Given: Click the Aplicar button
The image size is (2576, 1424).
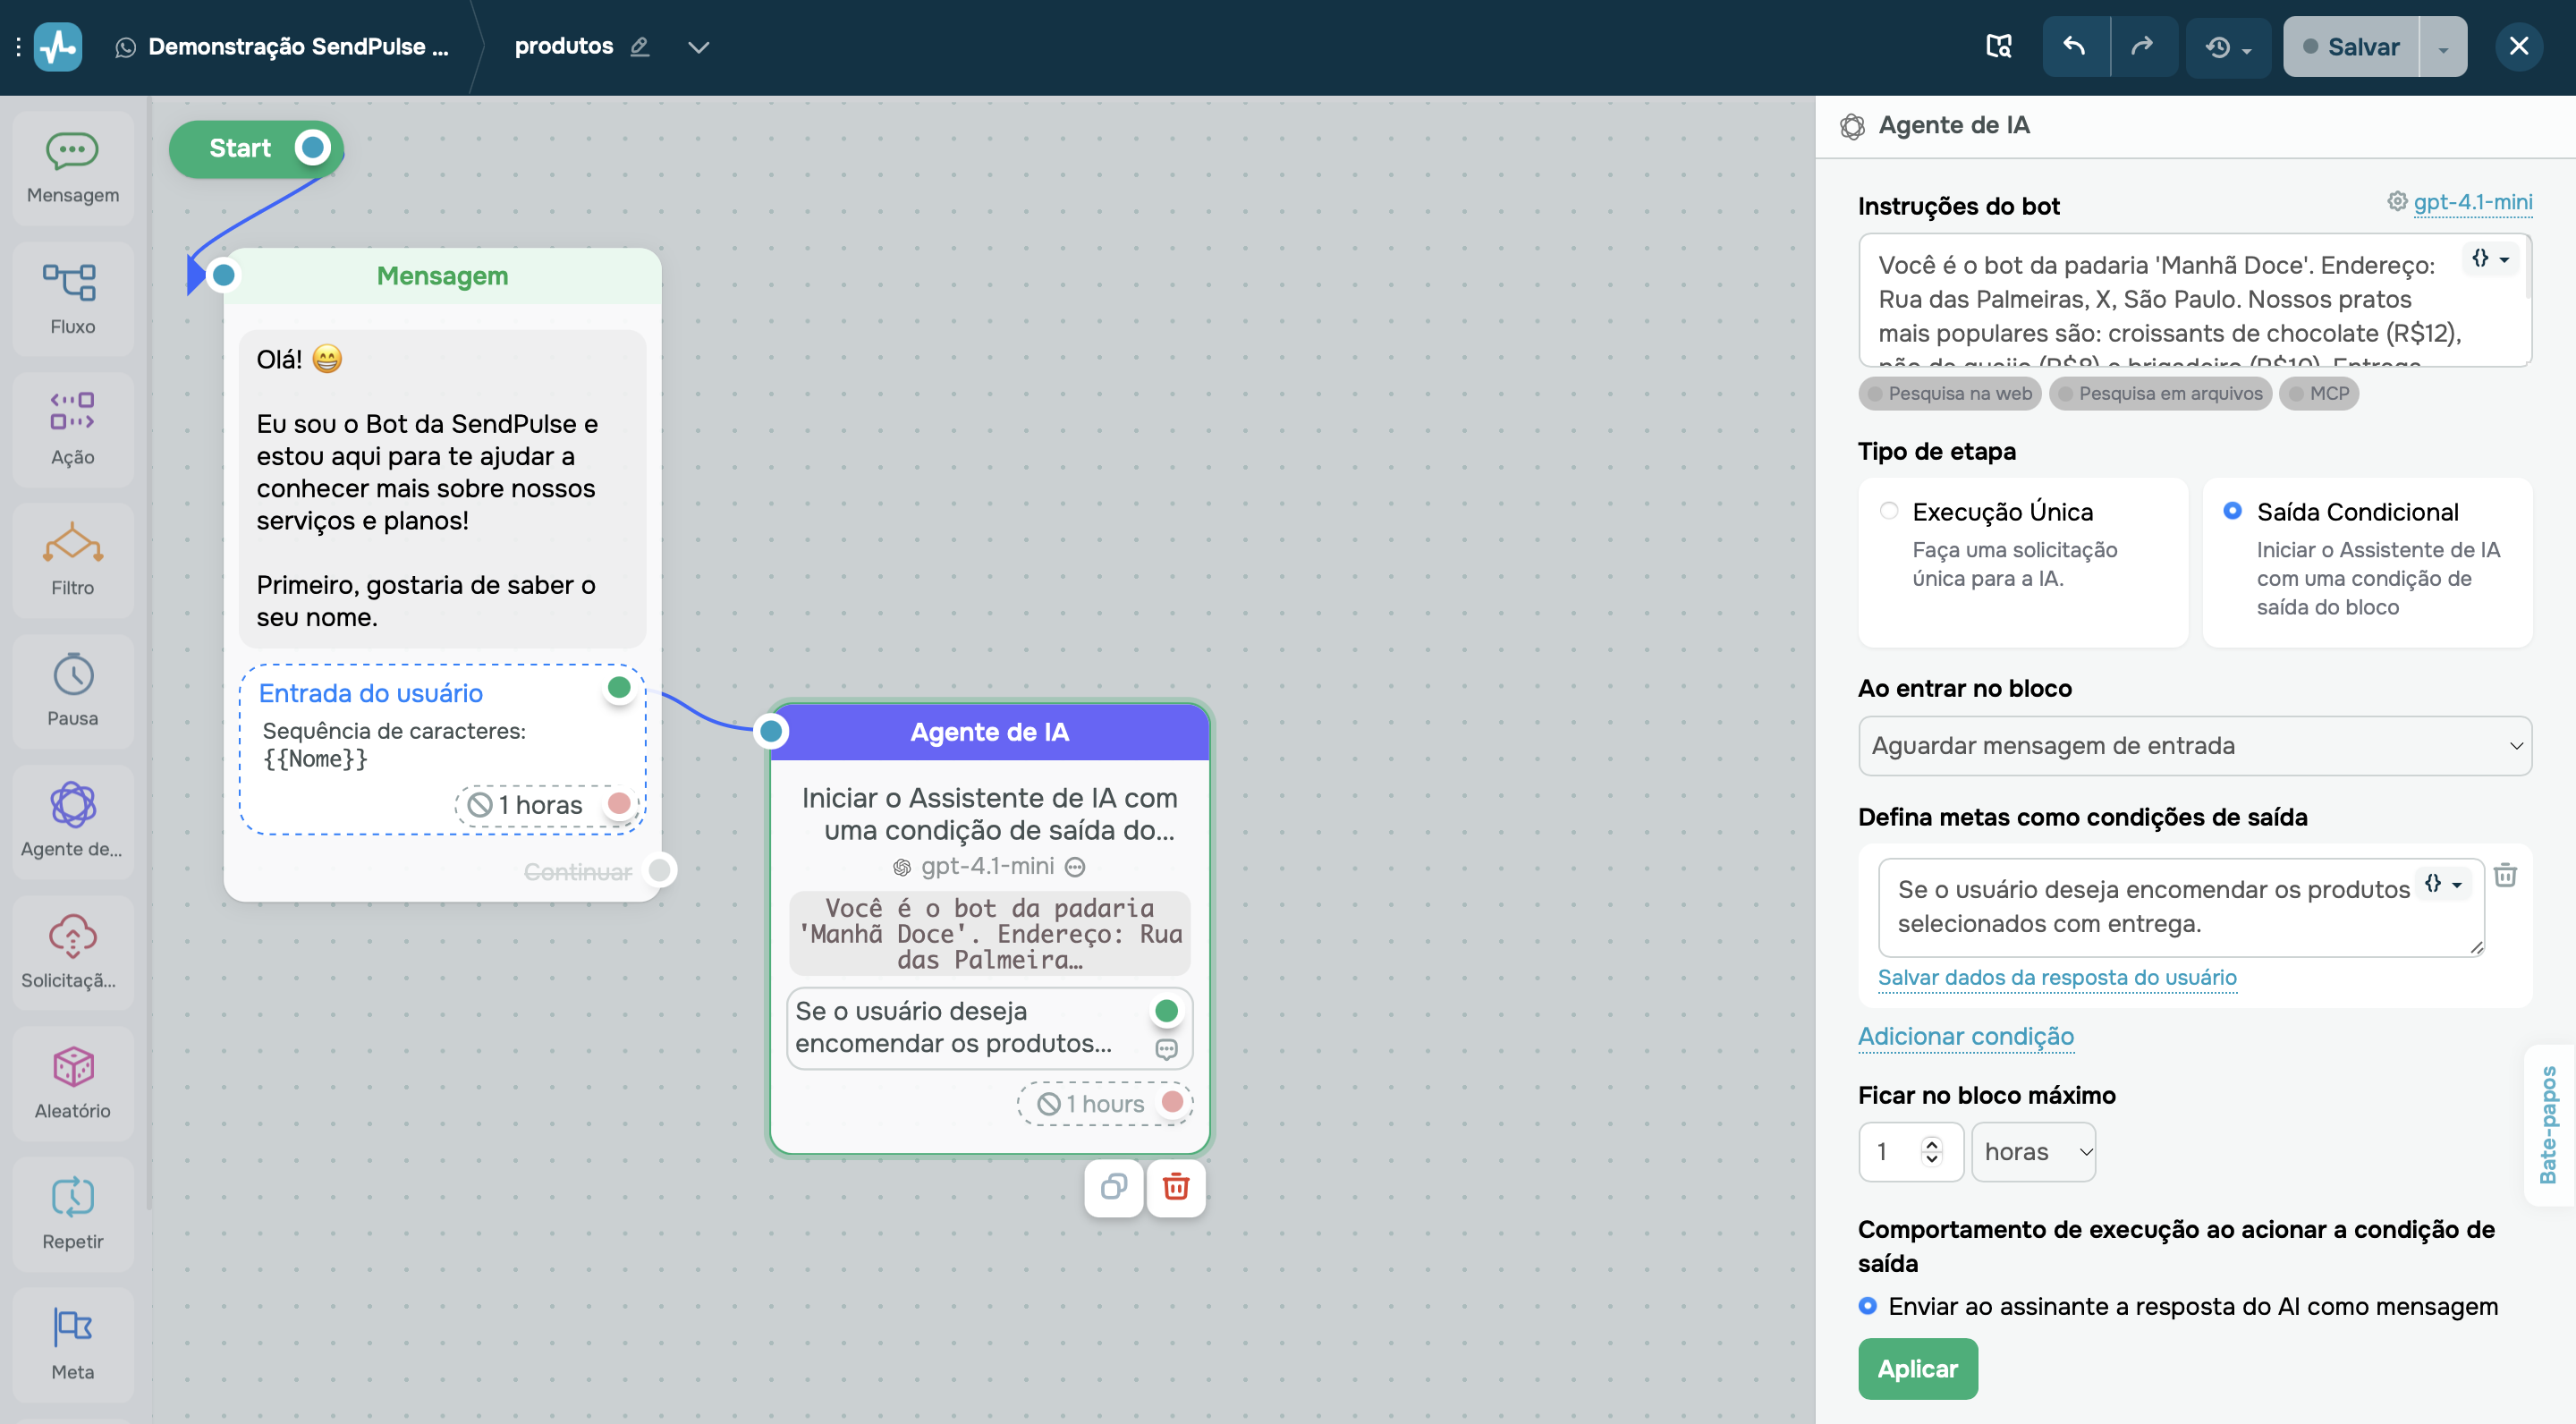Looking at the screenshot, I should [1917, 1368].
